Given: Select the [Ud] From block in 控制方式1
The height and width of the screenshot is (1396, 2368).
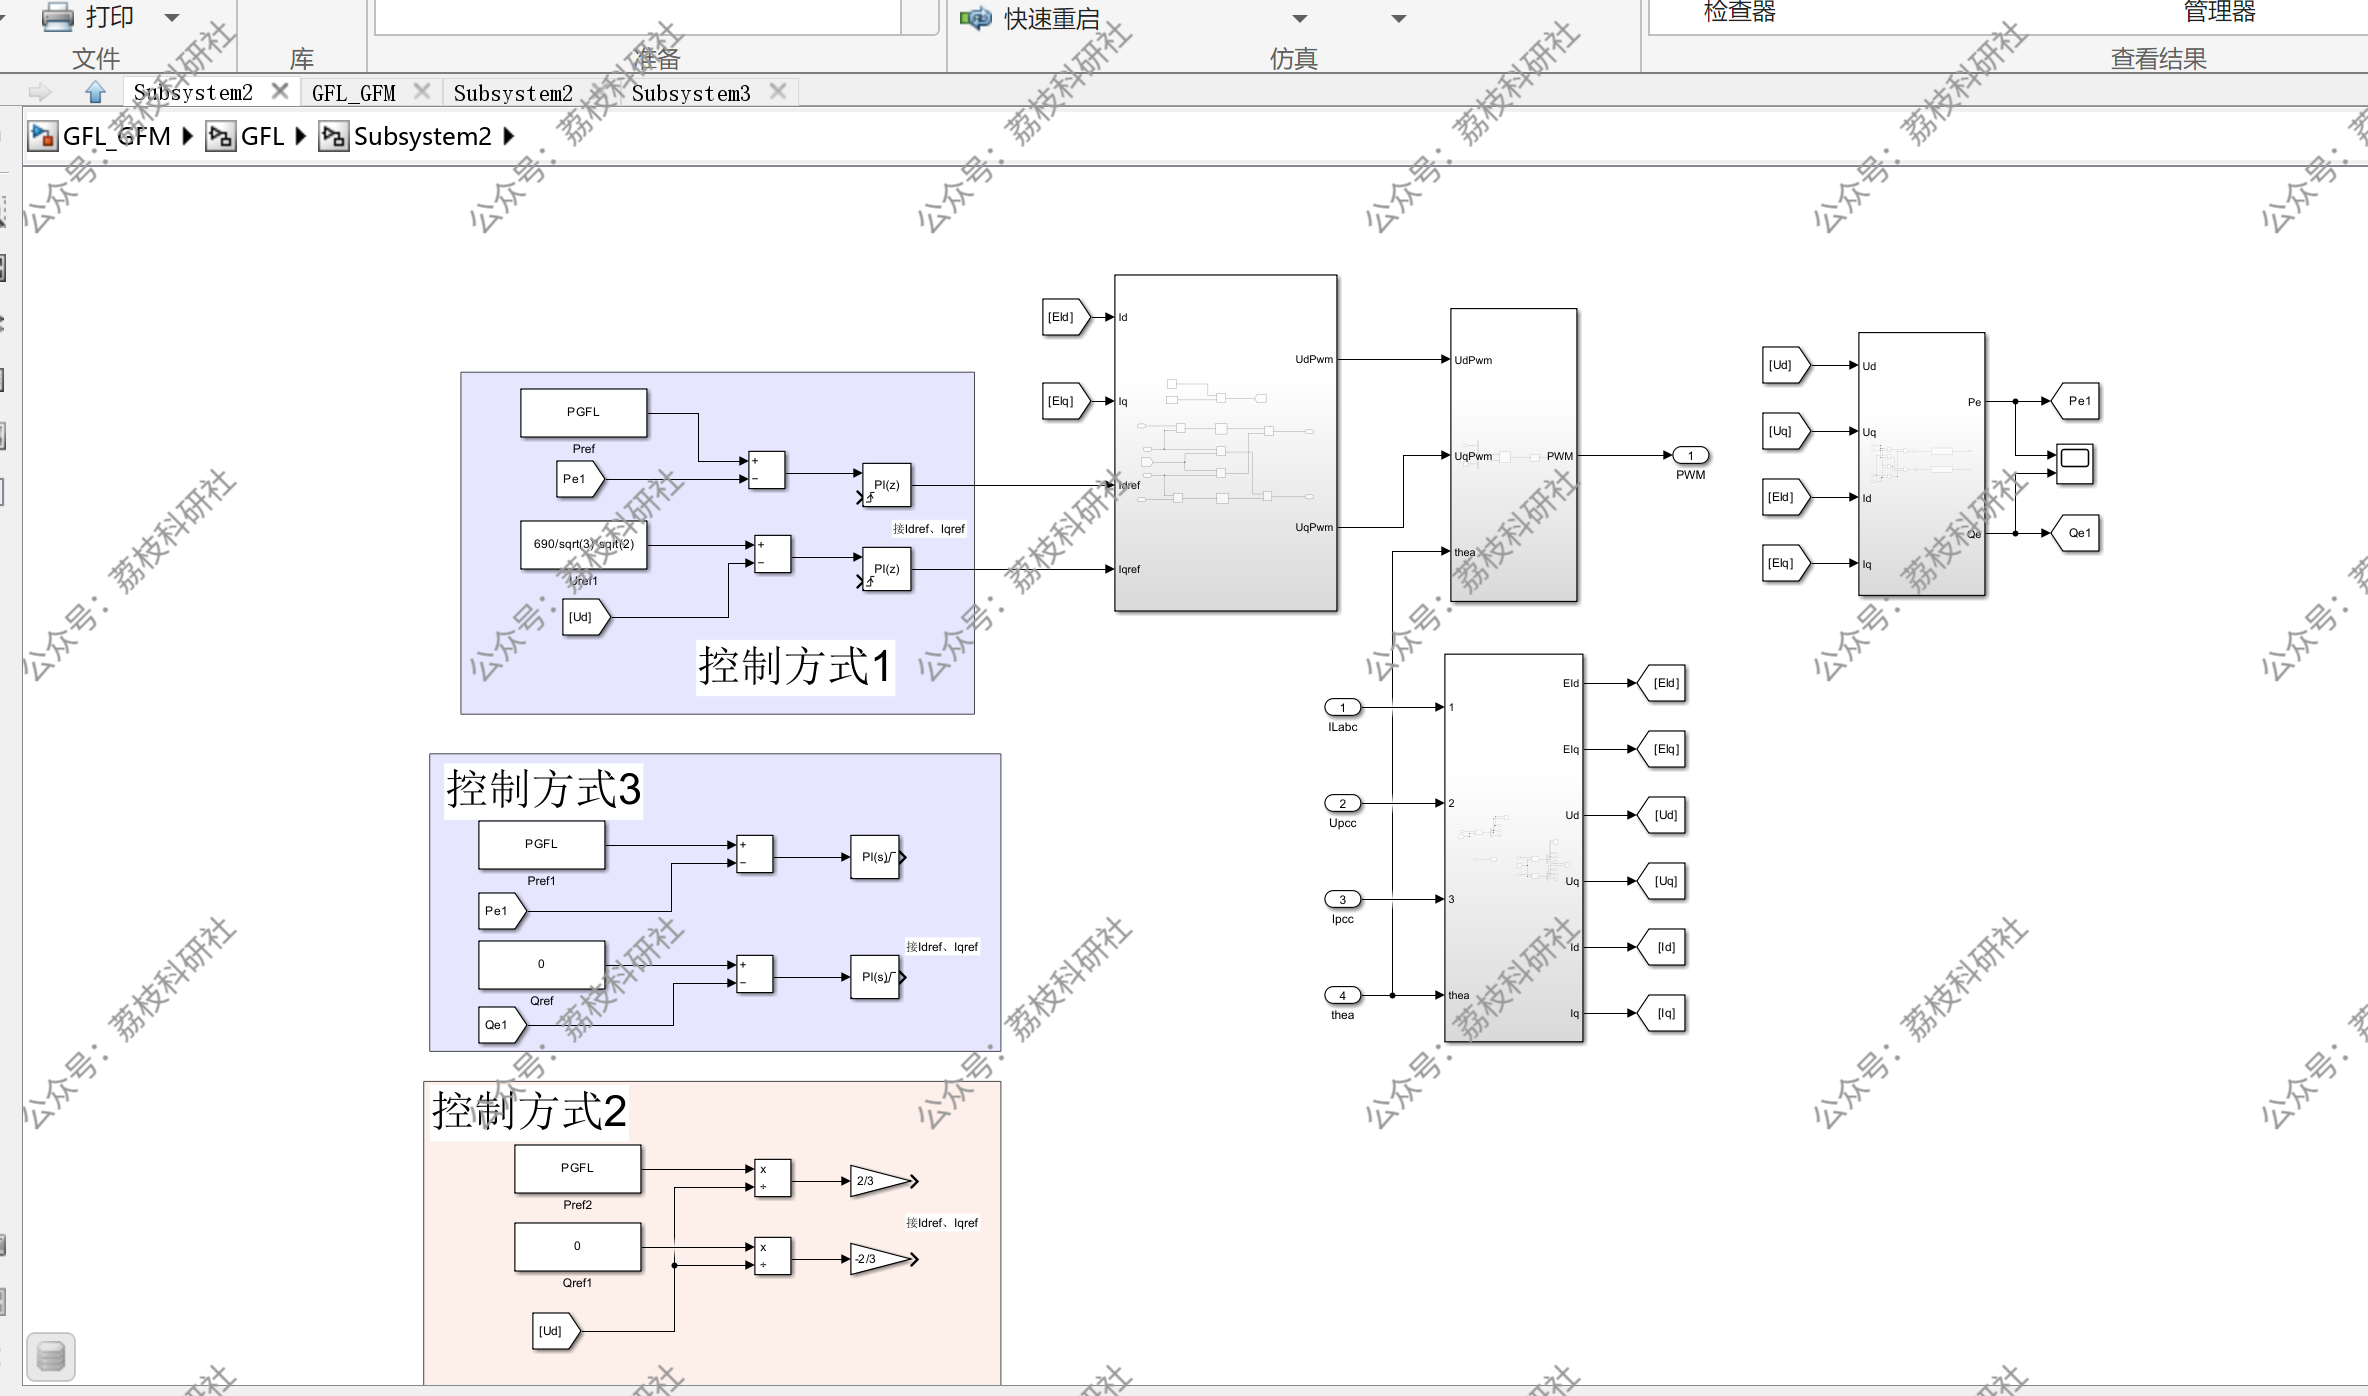Looking at the screenshot, I should [586, 617].
